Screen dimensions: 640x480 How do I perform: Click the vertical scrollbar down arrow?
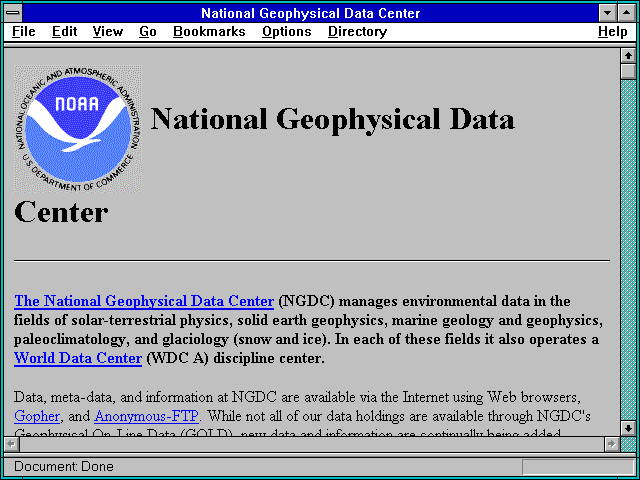(628, 428)
